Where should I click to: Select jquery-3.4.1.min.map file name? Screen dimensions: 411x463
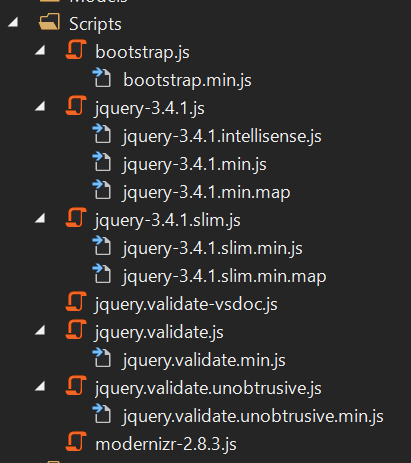tap(206, 193)
